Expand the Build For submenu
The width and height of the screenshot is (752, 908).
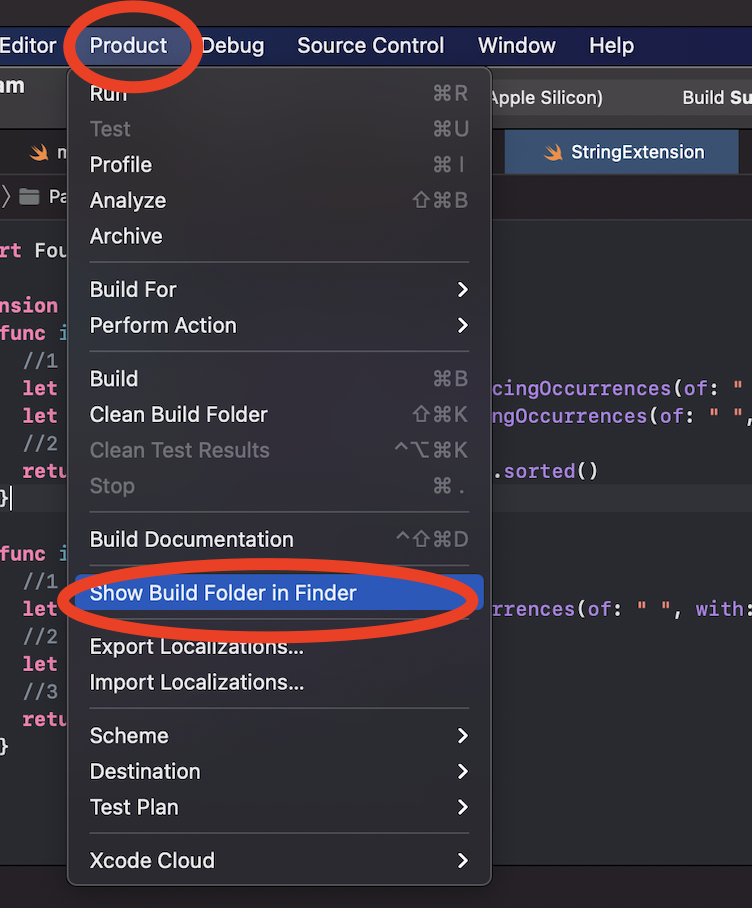[133, 289]
